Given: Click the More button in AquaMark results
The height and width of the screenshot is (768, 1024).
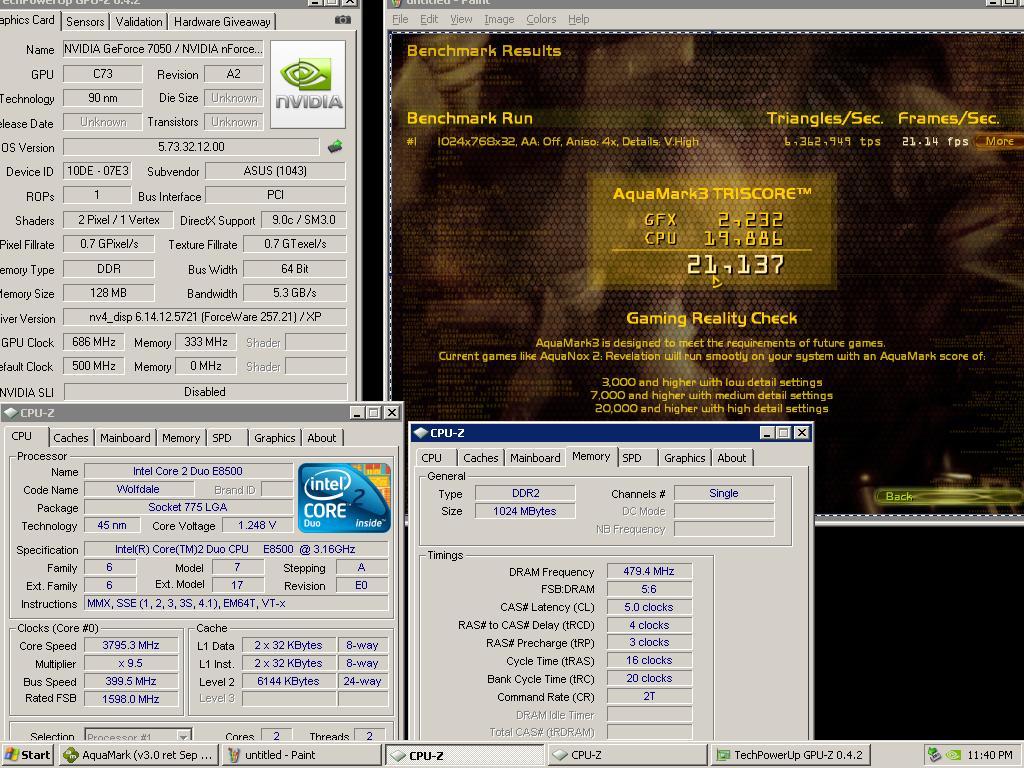Looking at the screenshot, I should click(x=999, y=141).
